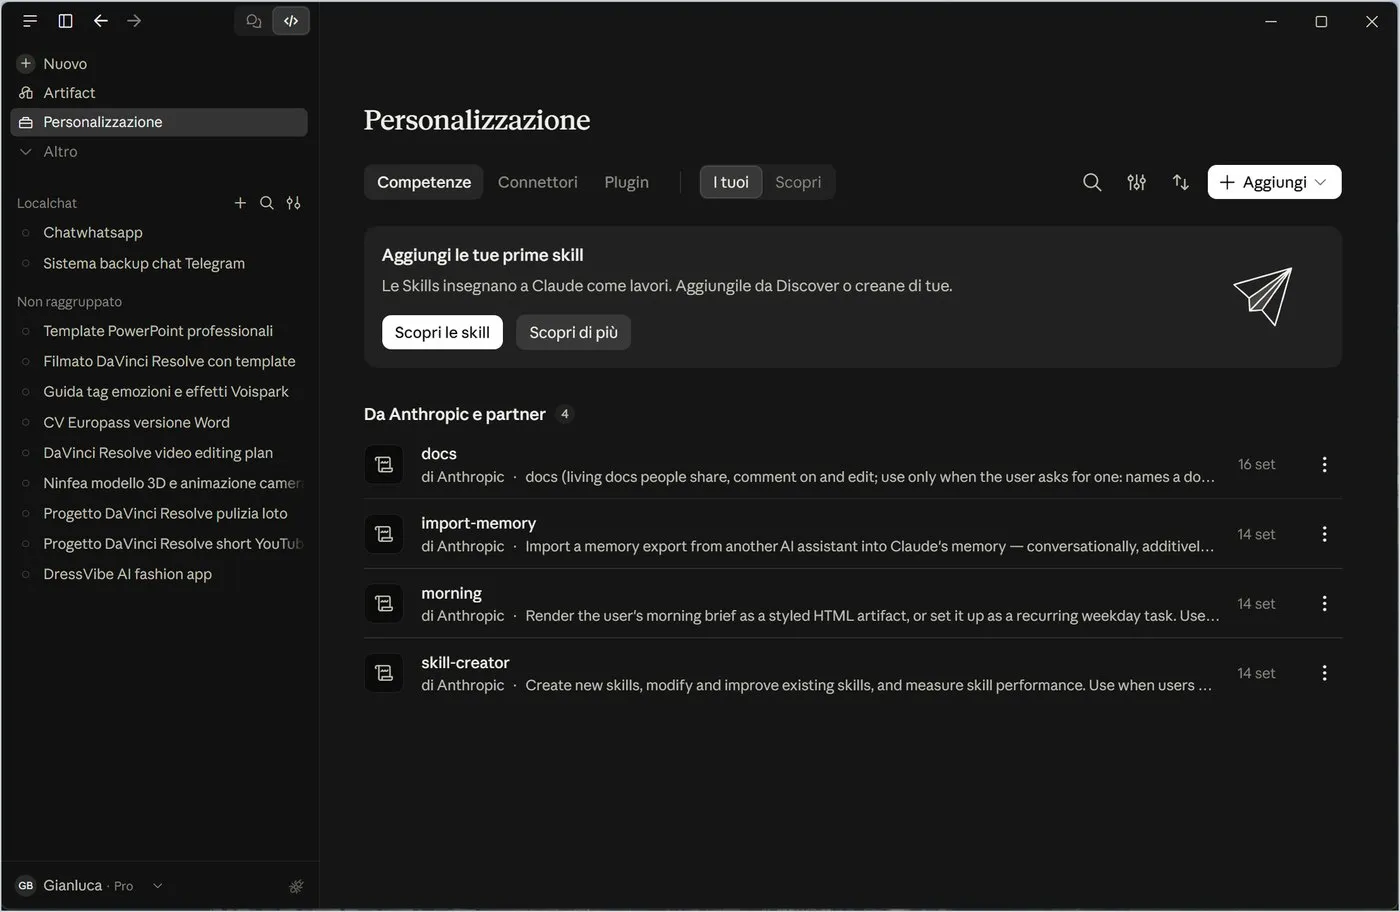Screen dimensions: 1400x912
Task: Add a new chat in Localchat
Action: [240, 203]
